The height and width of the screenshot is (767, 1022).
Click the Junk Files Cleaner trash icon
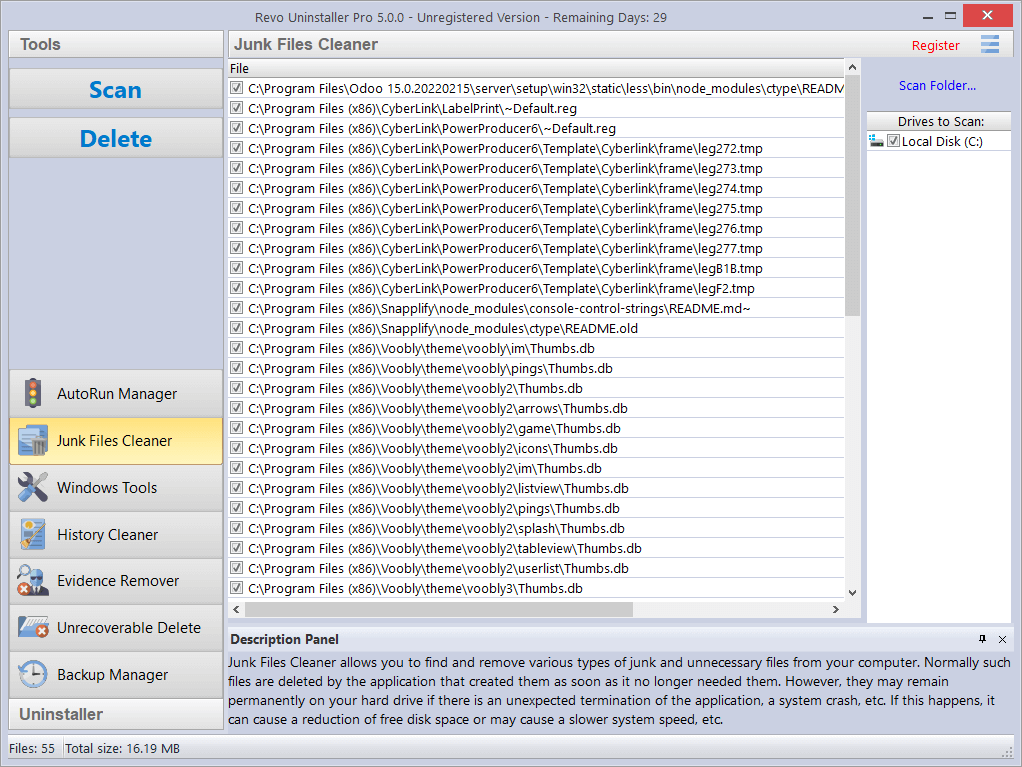tap(33, 441)
